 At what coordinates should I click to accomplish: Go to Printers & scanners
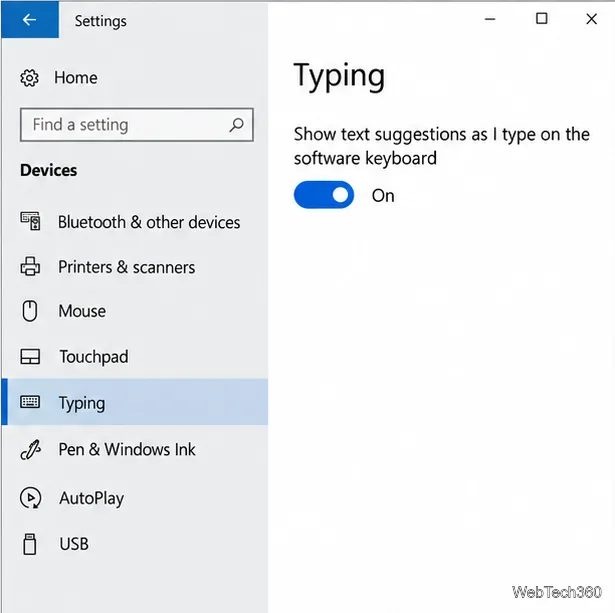(127, 267)
